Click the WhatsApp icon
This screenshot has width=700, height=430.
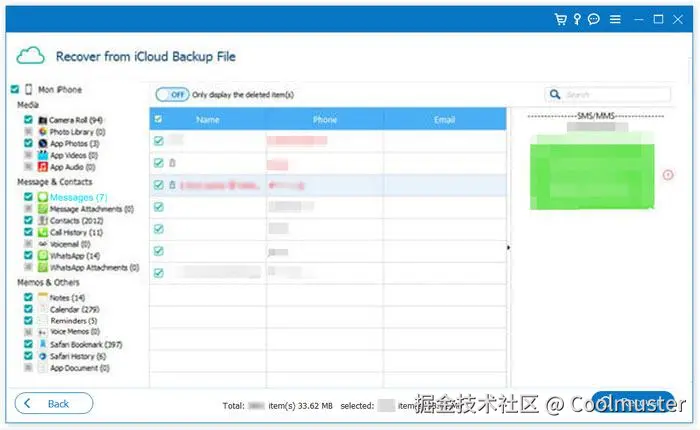[42, 255]
